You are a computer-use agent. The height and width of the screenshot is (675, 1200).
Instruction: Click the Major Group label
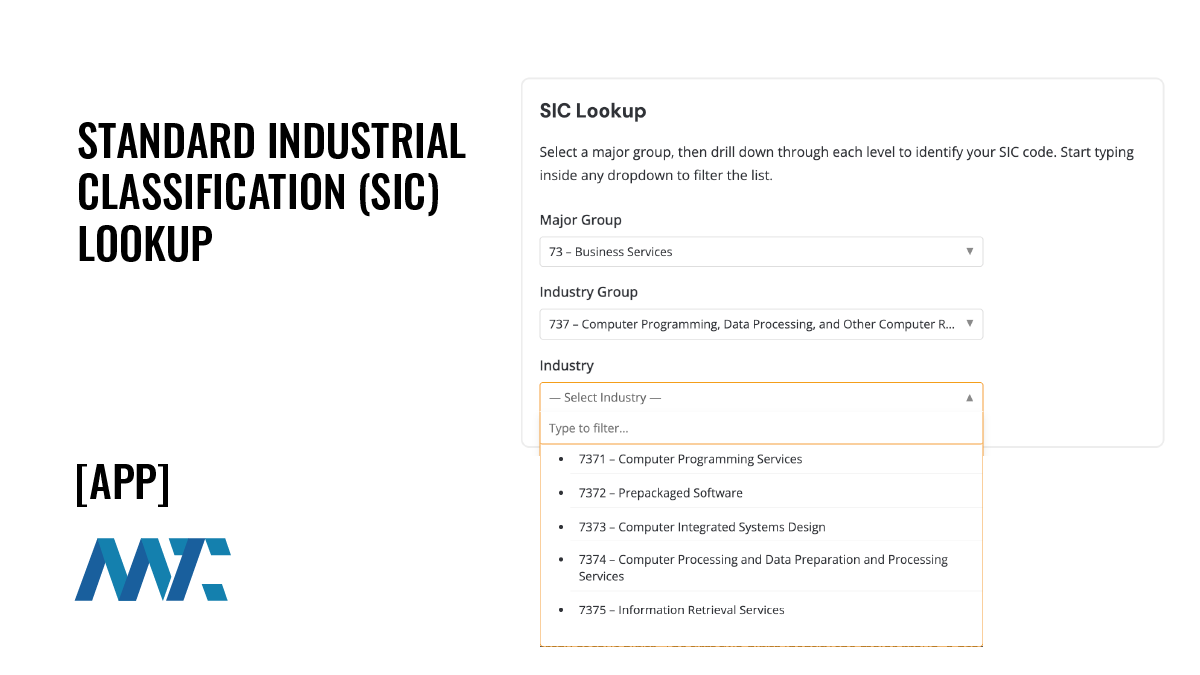coord(581,220)
